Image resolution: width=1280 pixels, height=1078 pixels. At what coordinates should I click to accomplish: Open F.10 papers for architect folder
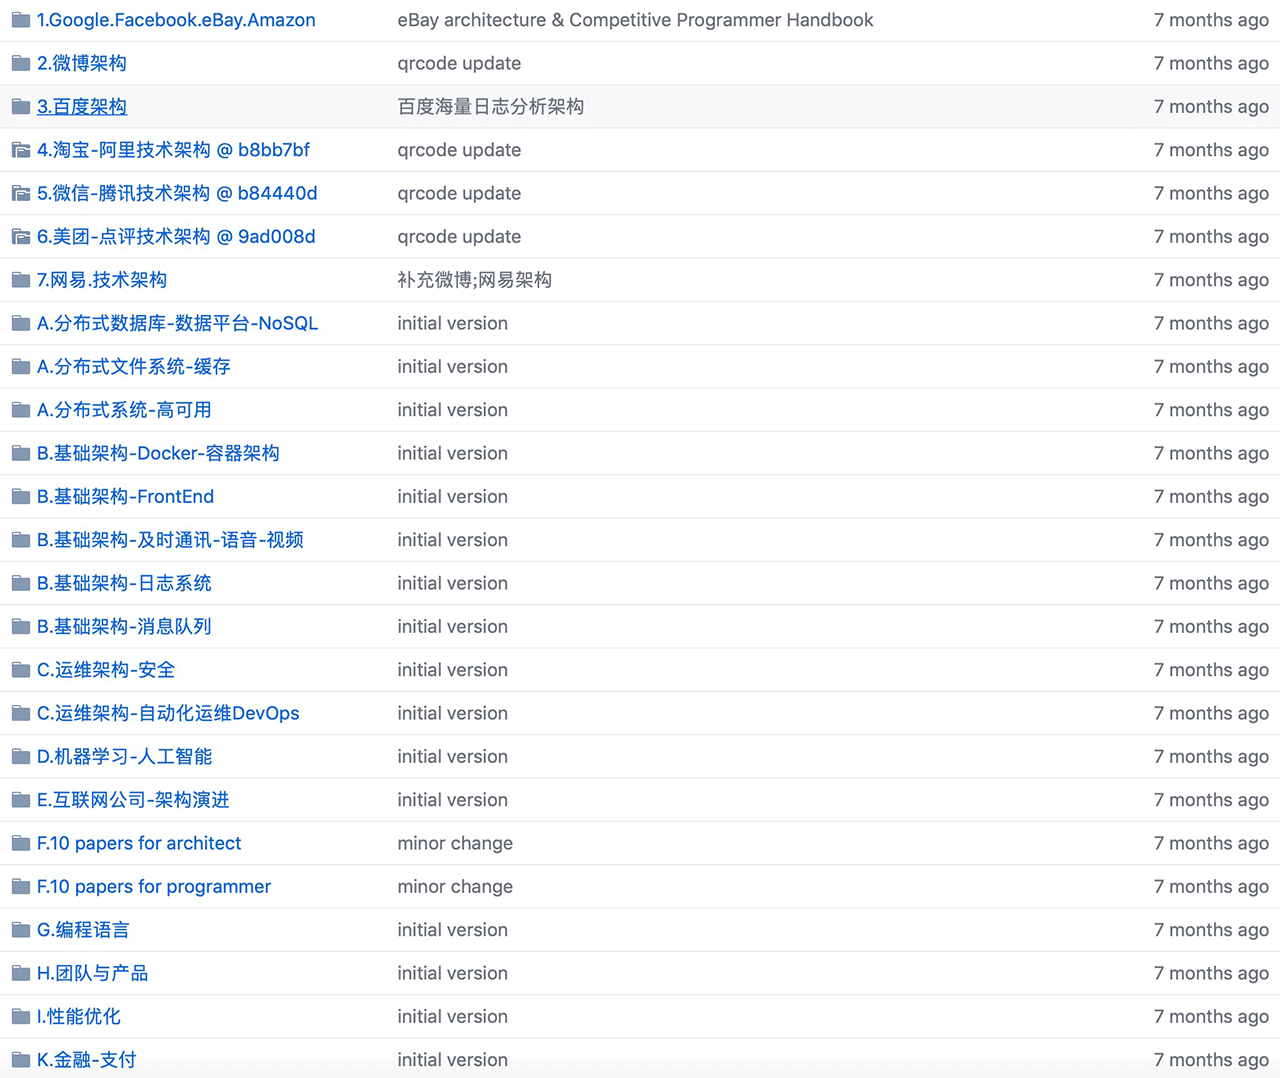pos(139,843)
